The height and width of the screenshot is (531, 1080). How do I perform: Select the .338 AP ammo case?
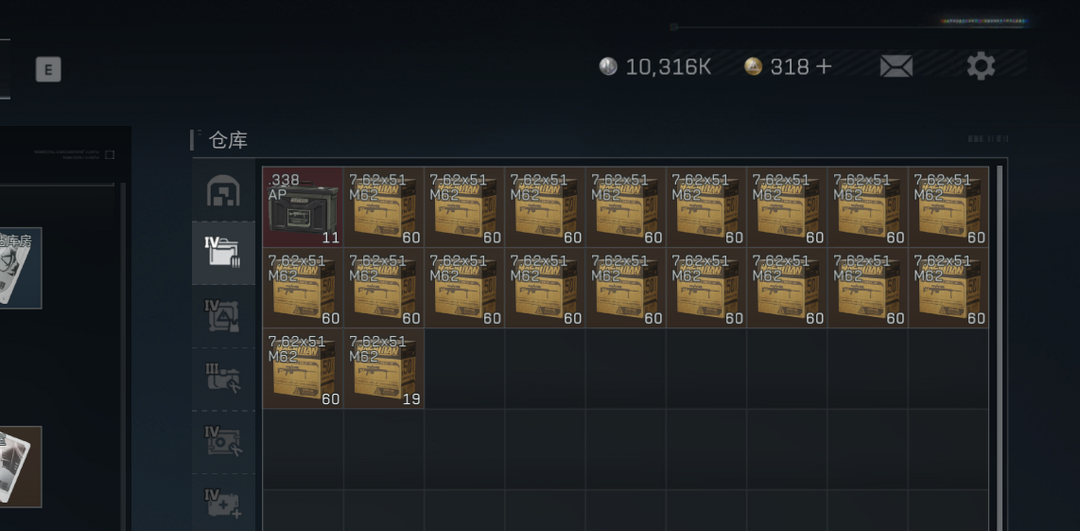click(x=302, y=207)
